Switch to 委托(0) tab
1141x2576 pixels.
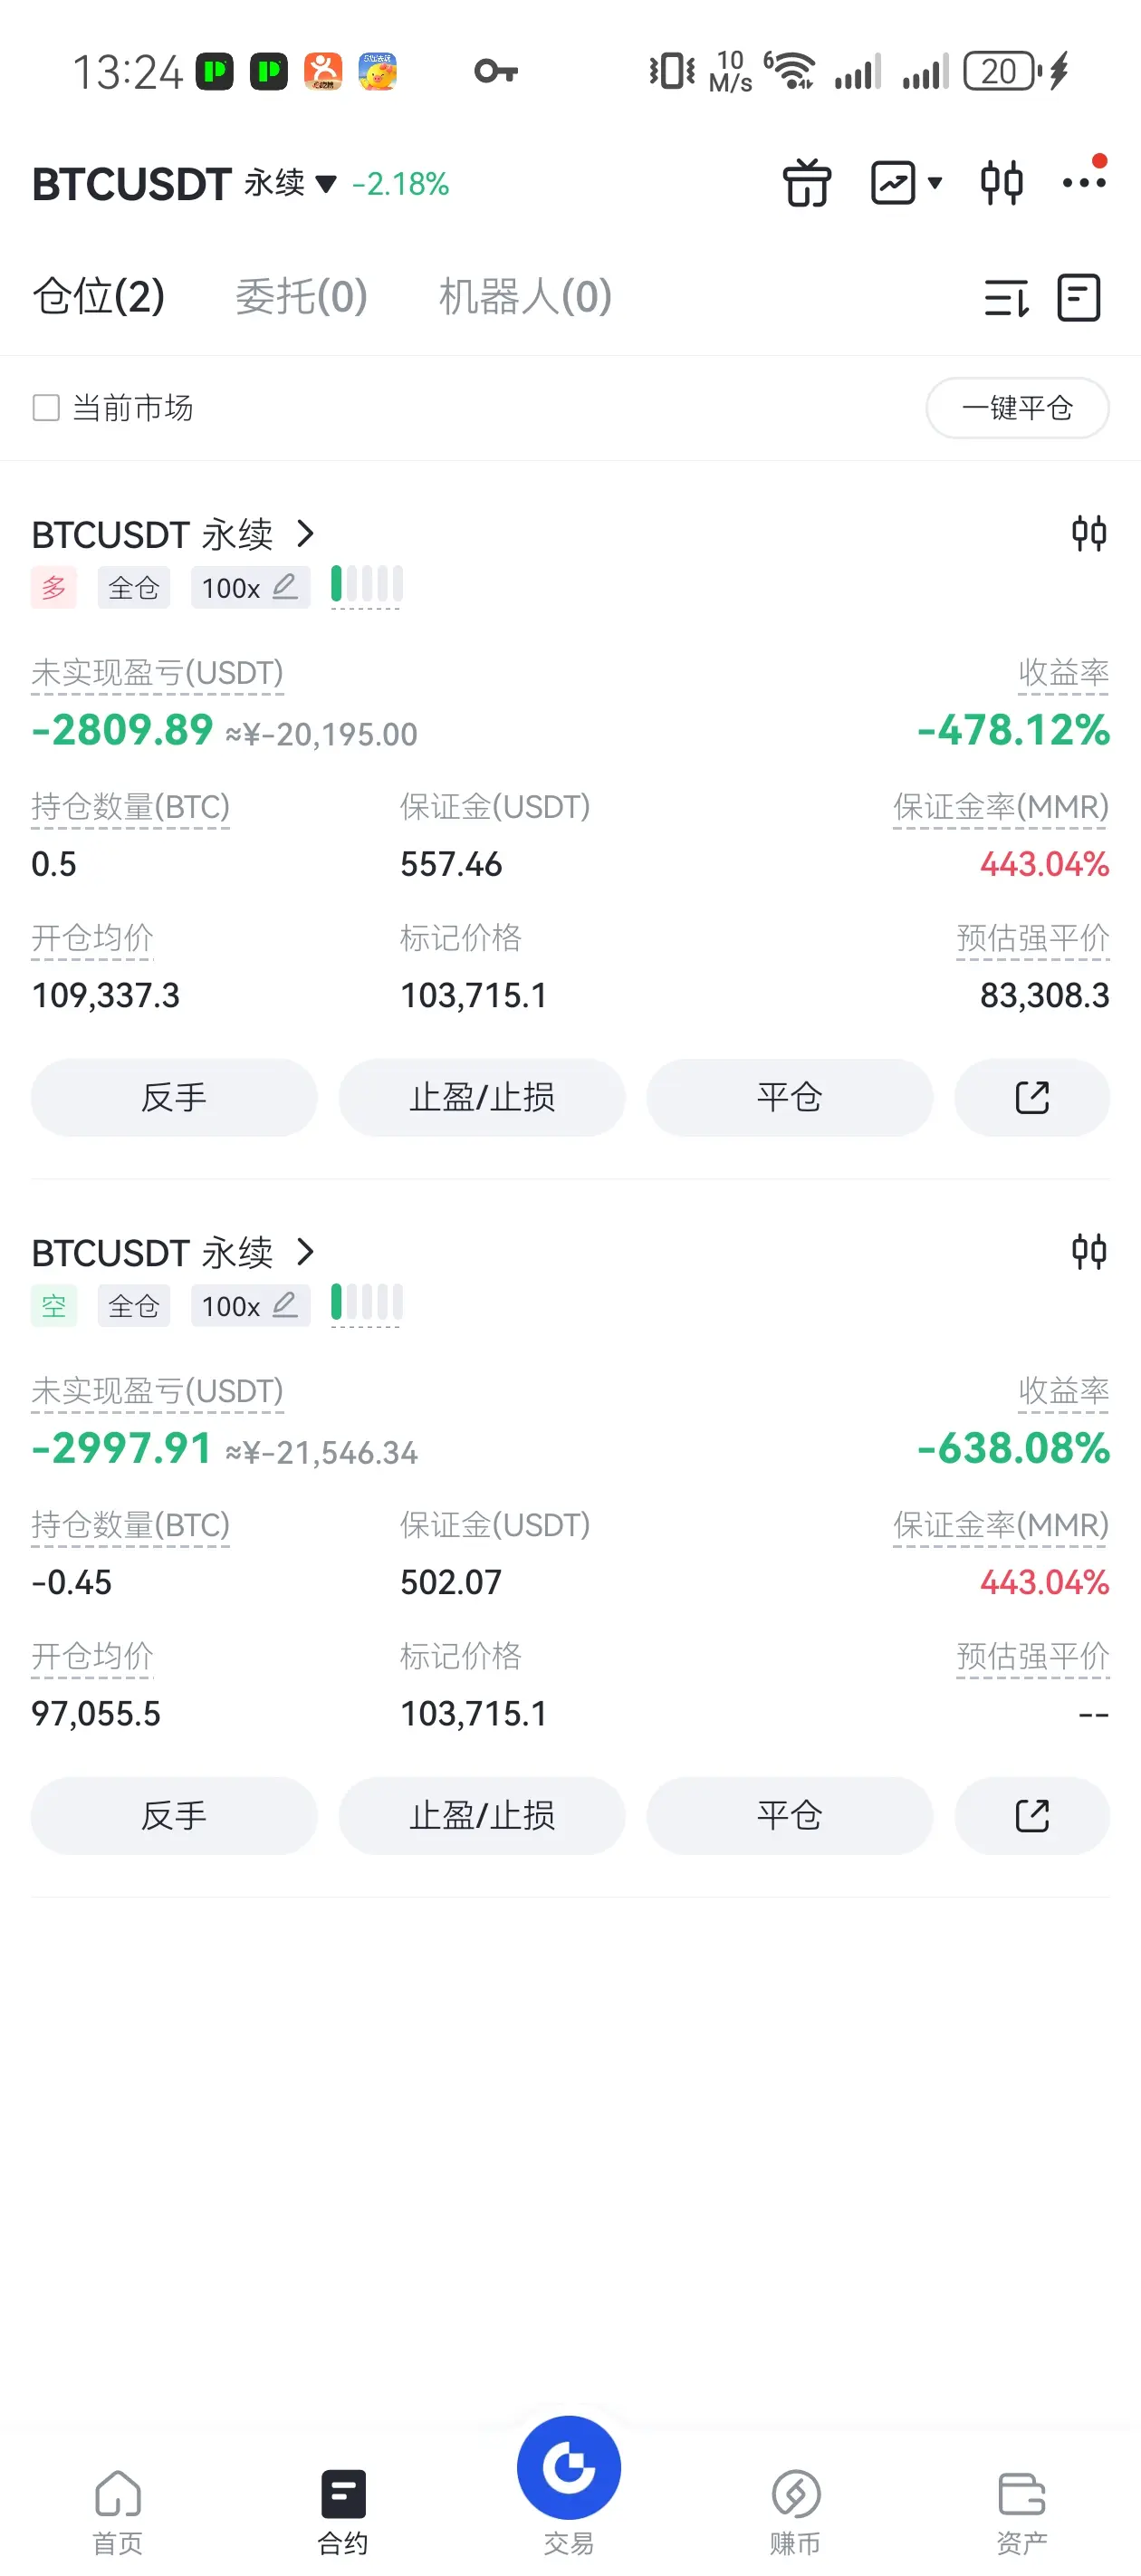tap(301, 297)
